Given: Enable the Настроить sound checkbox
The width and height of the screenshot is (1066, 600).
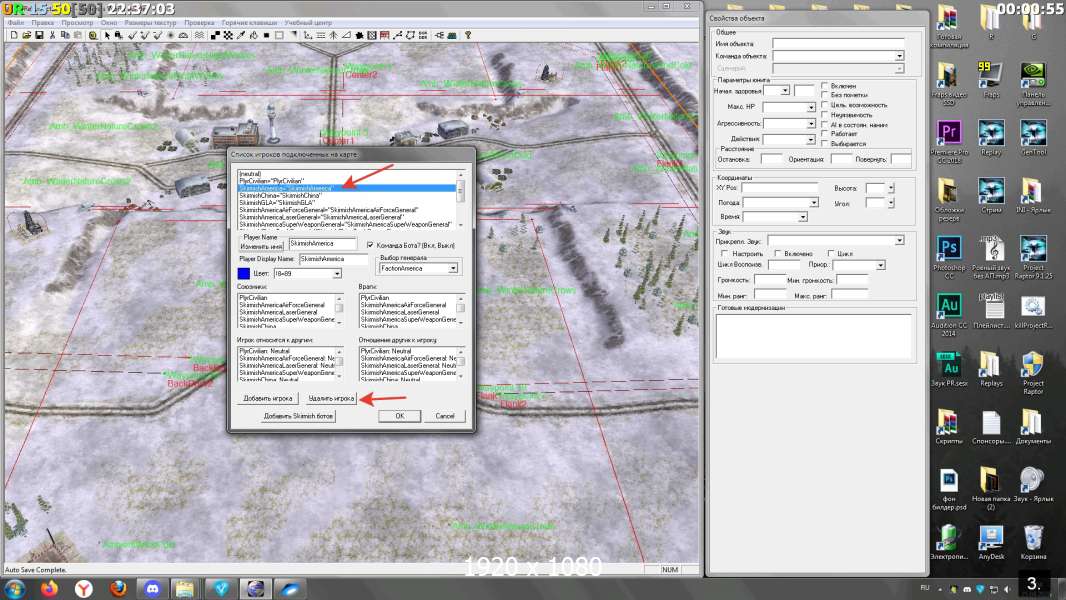Looking at the screenshot, I should pyautogui.click(x=725, y=253).
